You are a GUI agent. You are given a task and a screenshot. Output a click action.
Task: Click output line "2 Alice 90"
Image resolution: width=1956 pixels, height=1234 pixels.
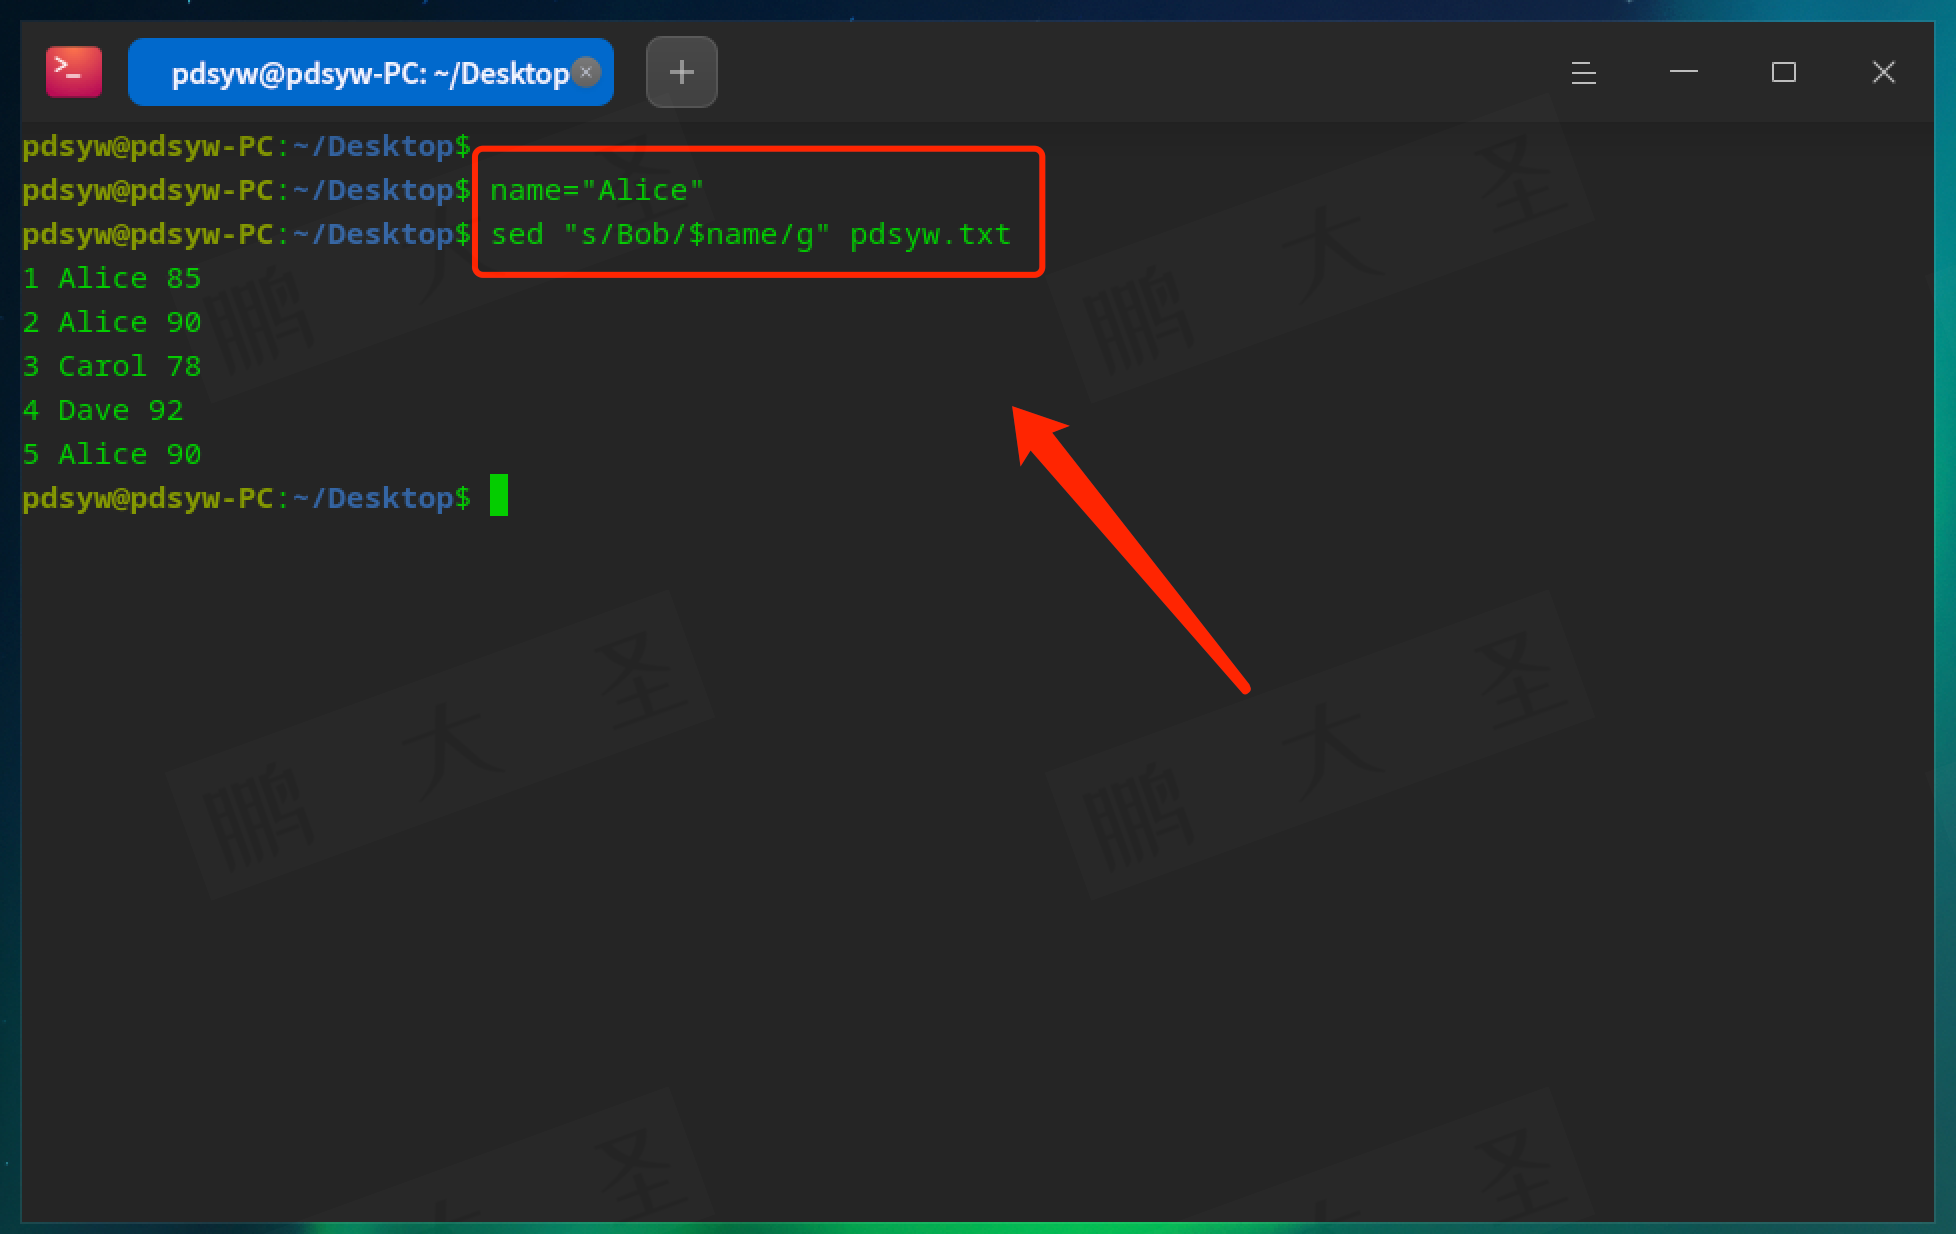click(112, 322)
